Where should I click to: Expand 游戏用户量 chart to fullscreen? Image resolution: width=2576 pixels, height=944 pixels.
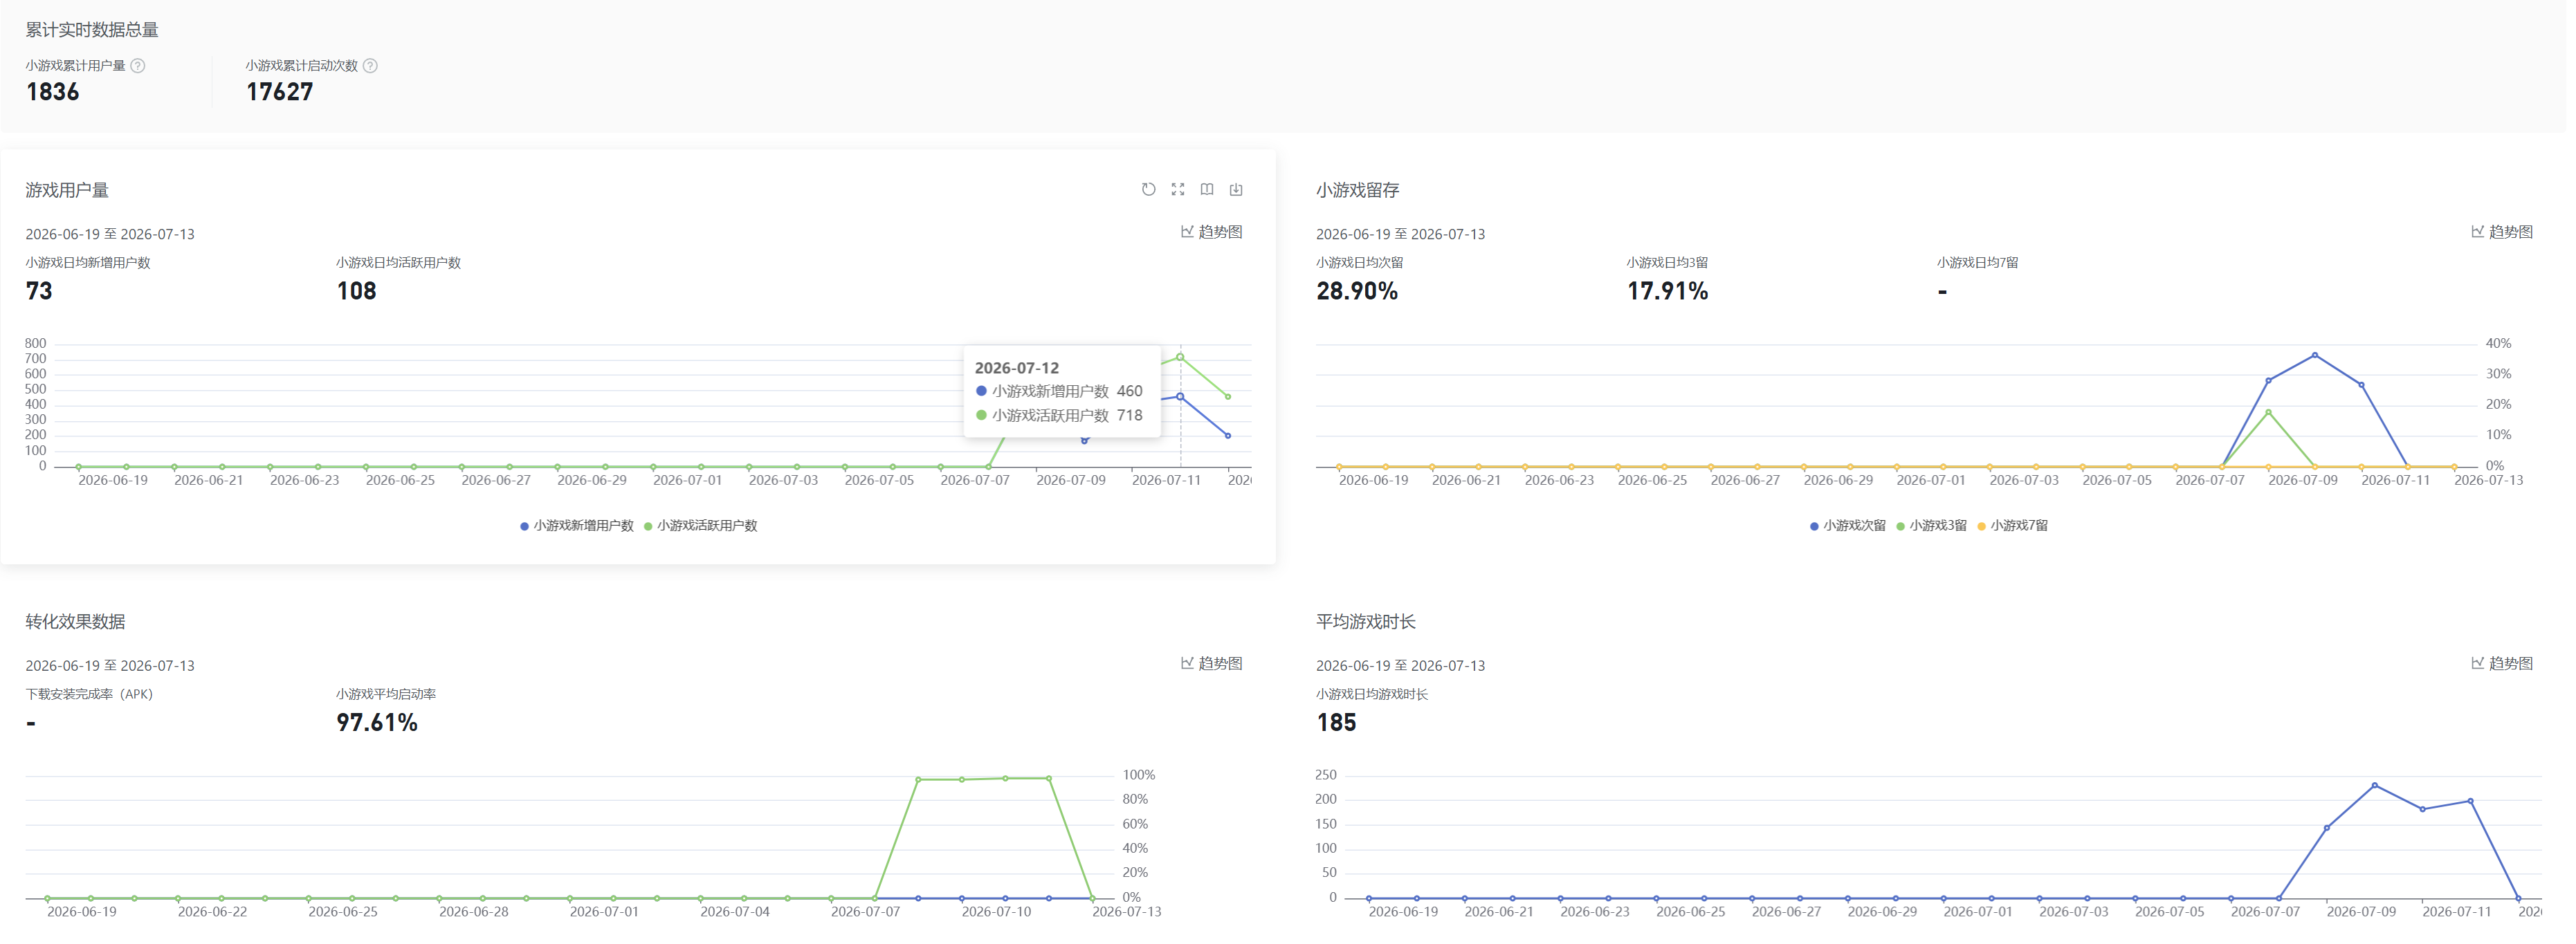[1178, 189]
